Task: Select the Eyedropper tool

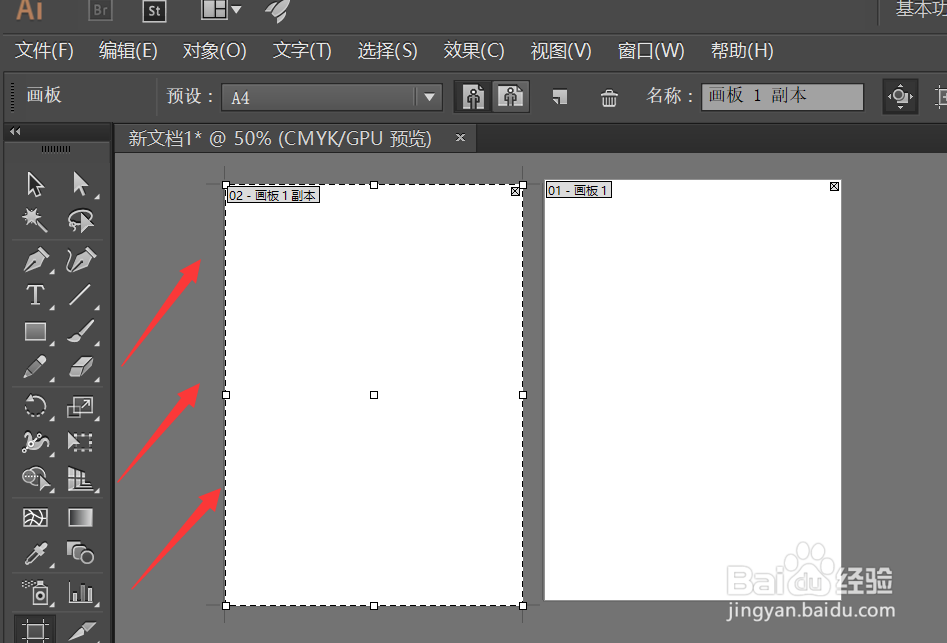Action: 35,554
